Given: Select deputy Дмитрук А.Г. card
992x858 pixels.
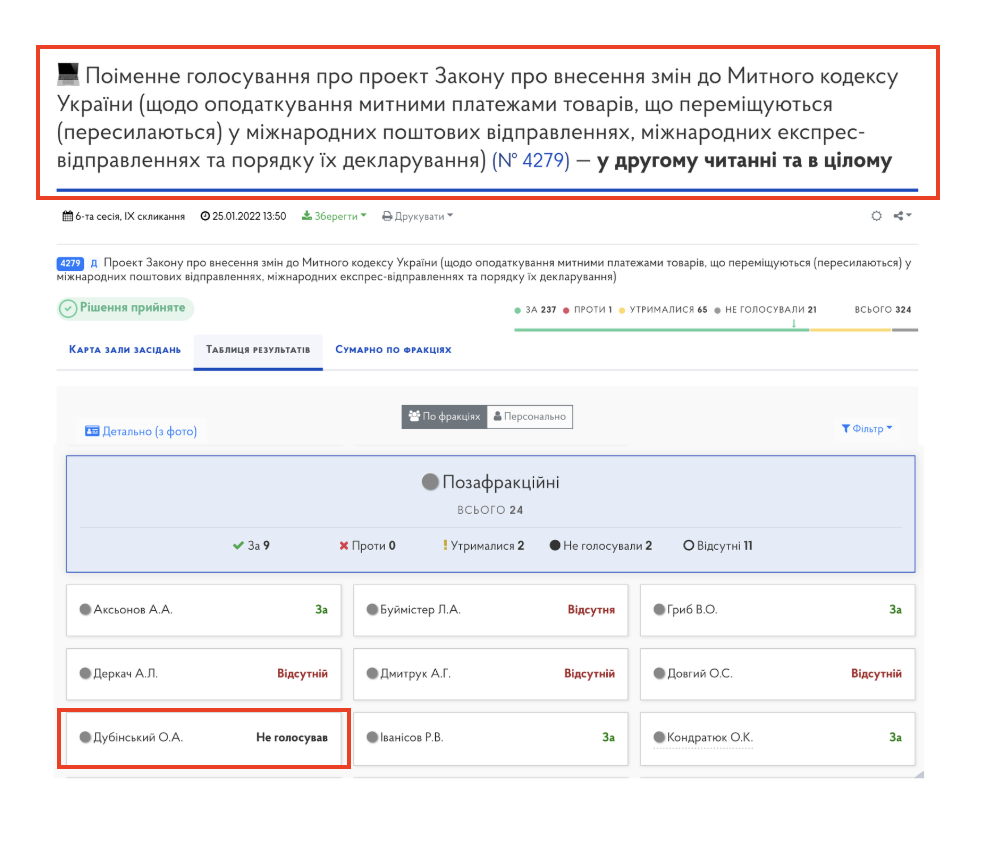Looking at the screenshot, I should 490,674.
